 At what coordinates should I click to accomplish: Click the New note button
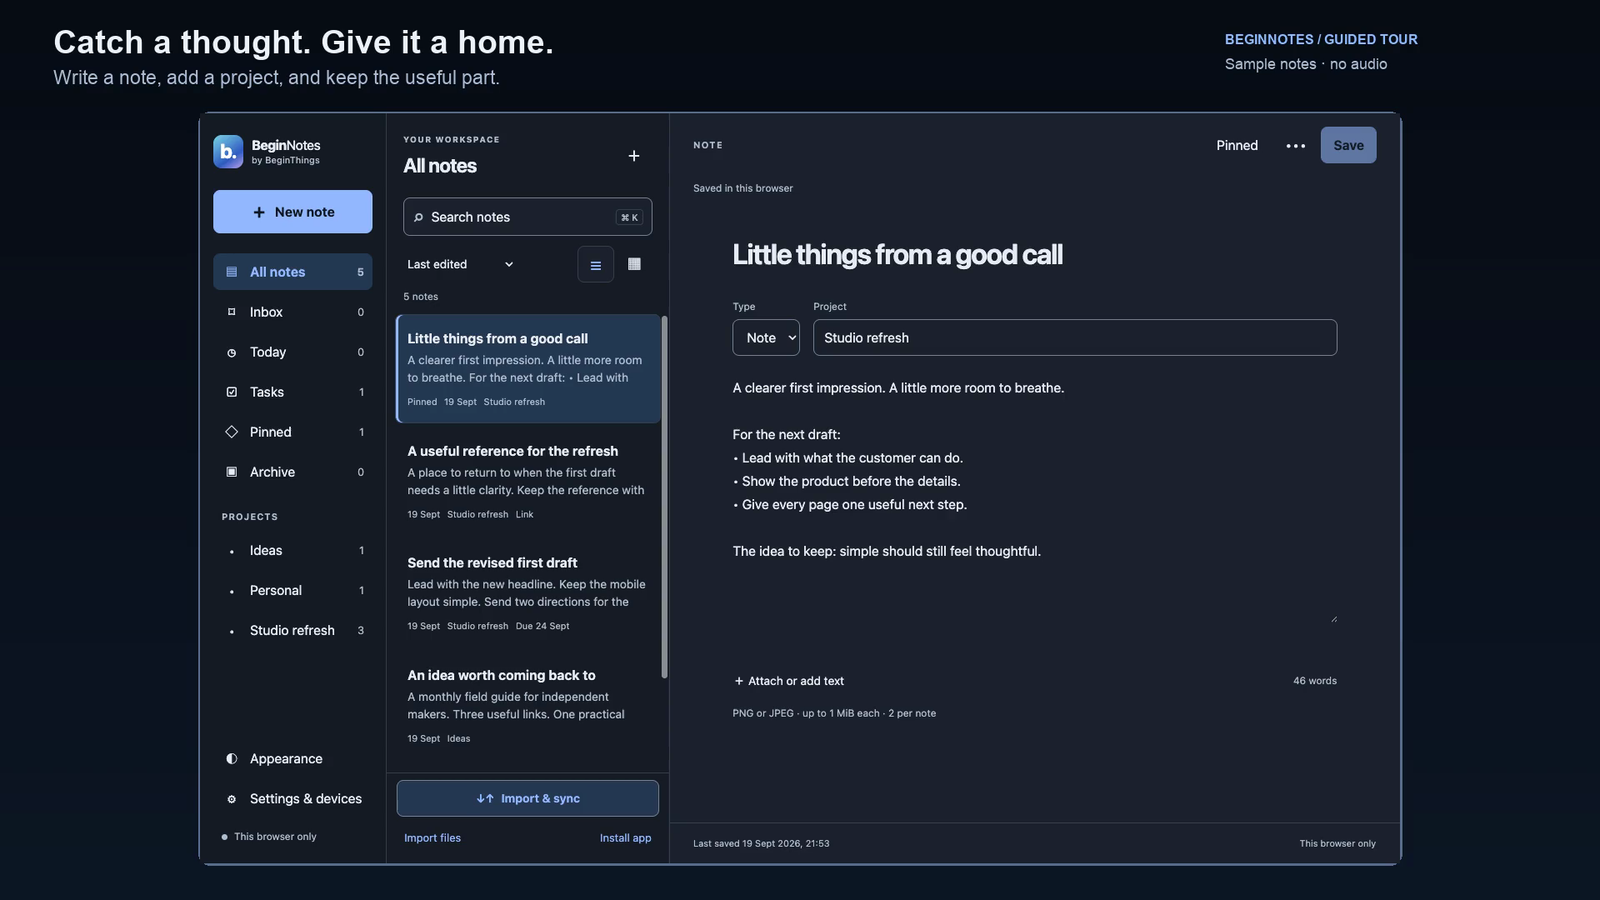tap(293, 212)
